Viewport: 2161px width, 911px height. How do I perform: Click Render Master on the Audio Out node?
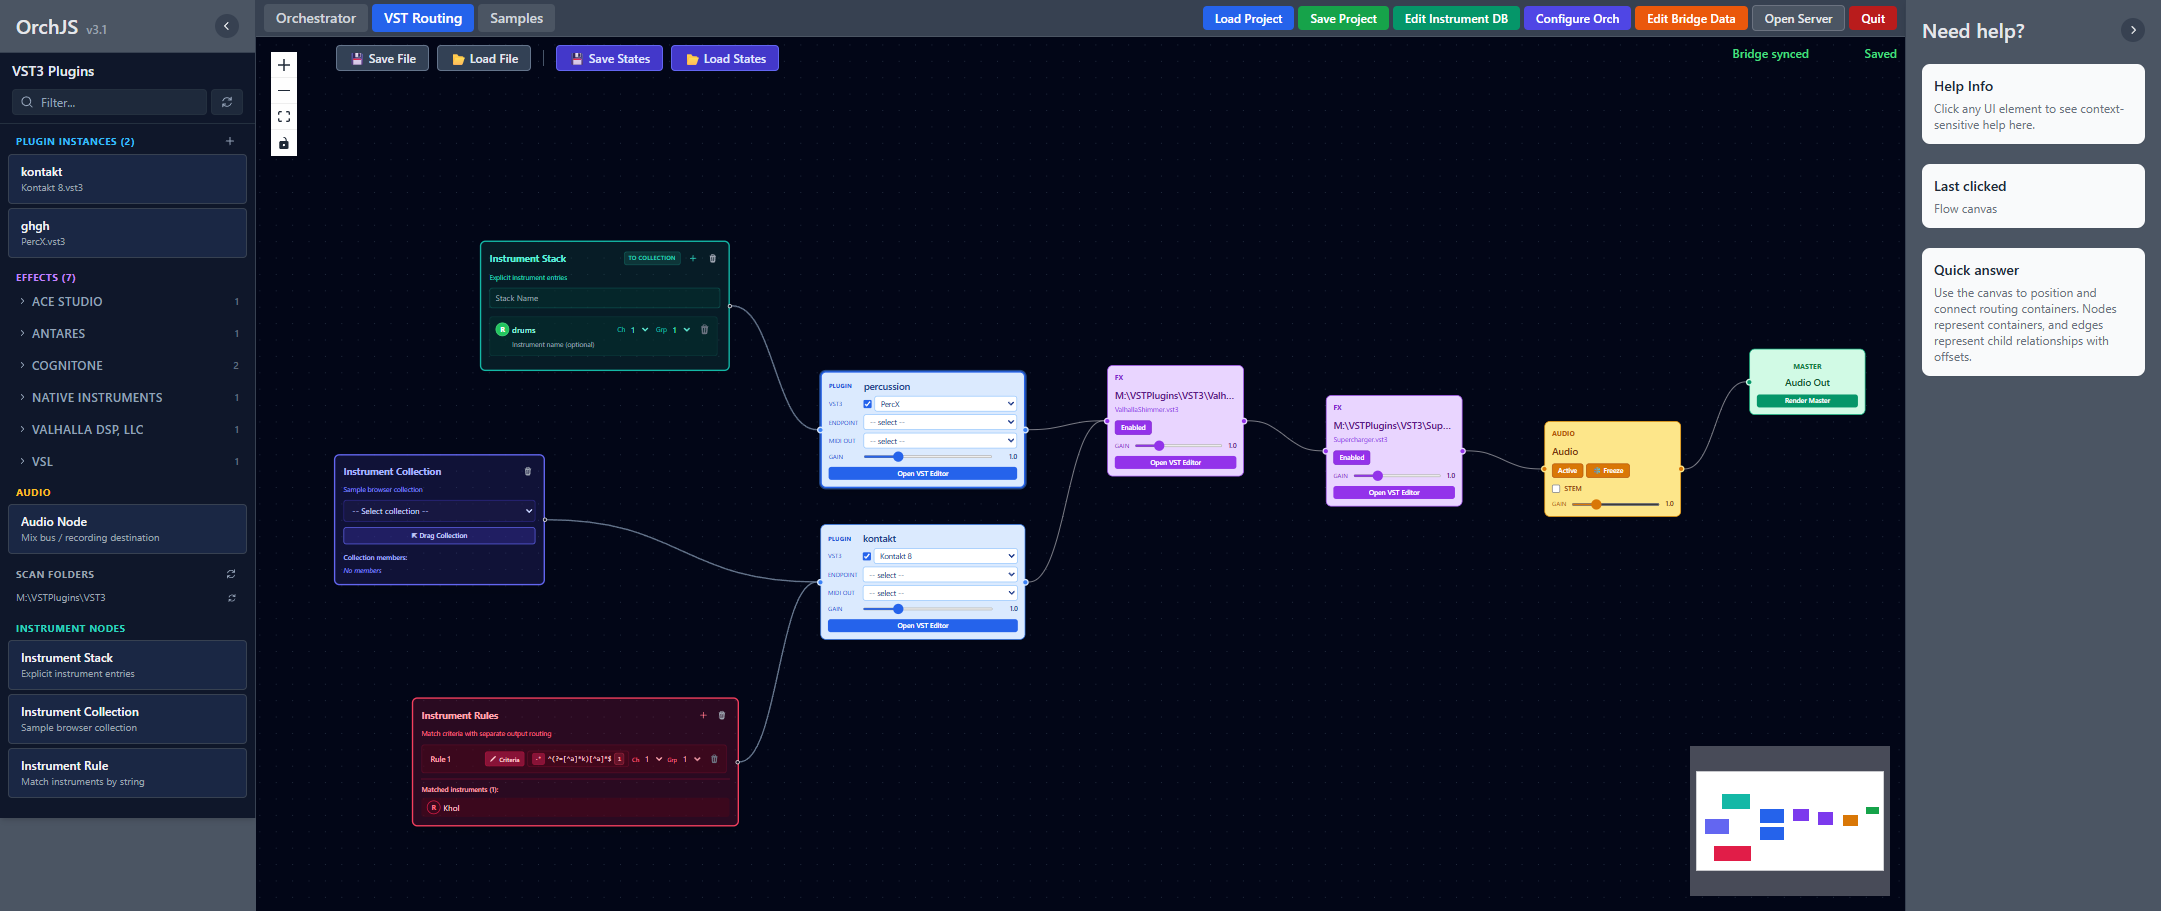coord(1807,401)
